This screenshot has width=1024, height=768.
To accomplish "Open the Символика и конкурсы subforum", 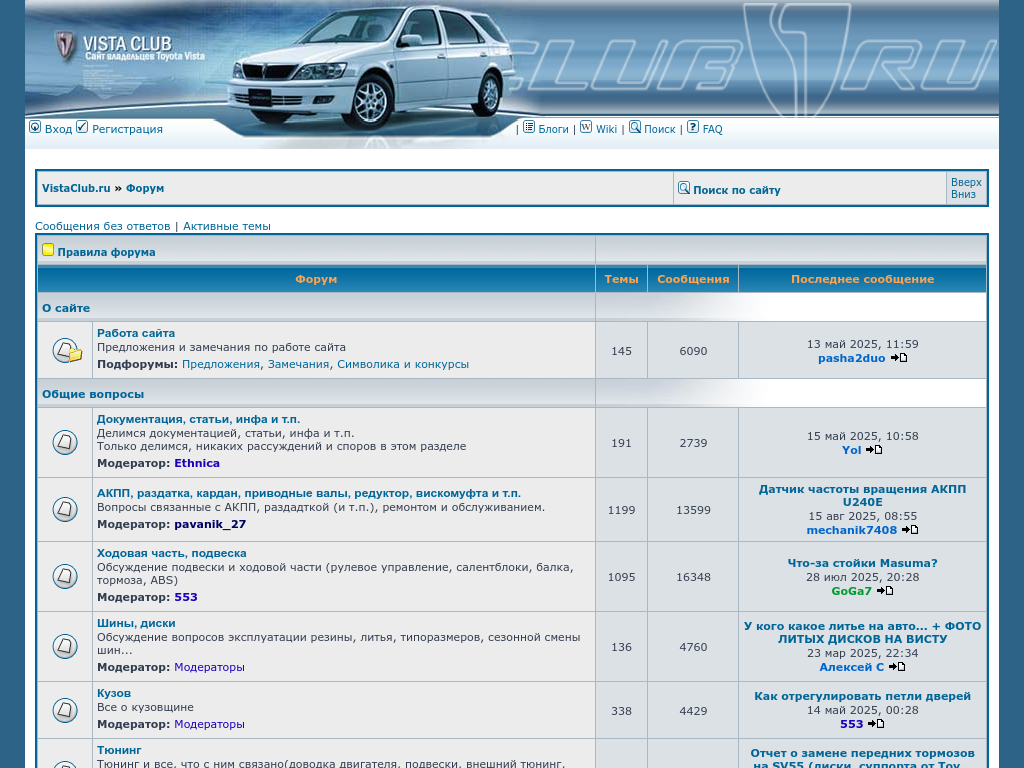I will coord(403,364).
